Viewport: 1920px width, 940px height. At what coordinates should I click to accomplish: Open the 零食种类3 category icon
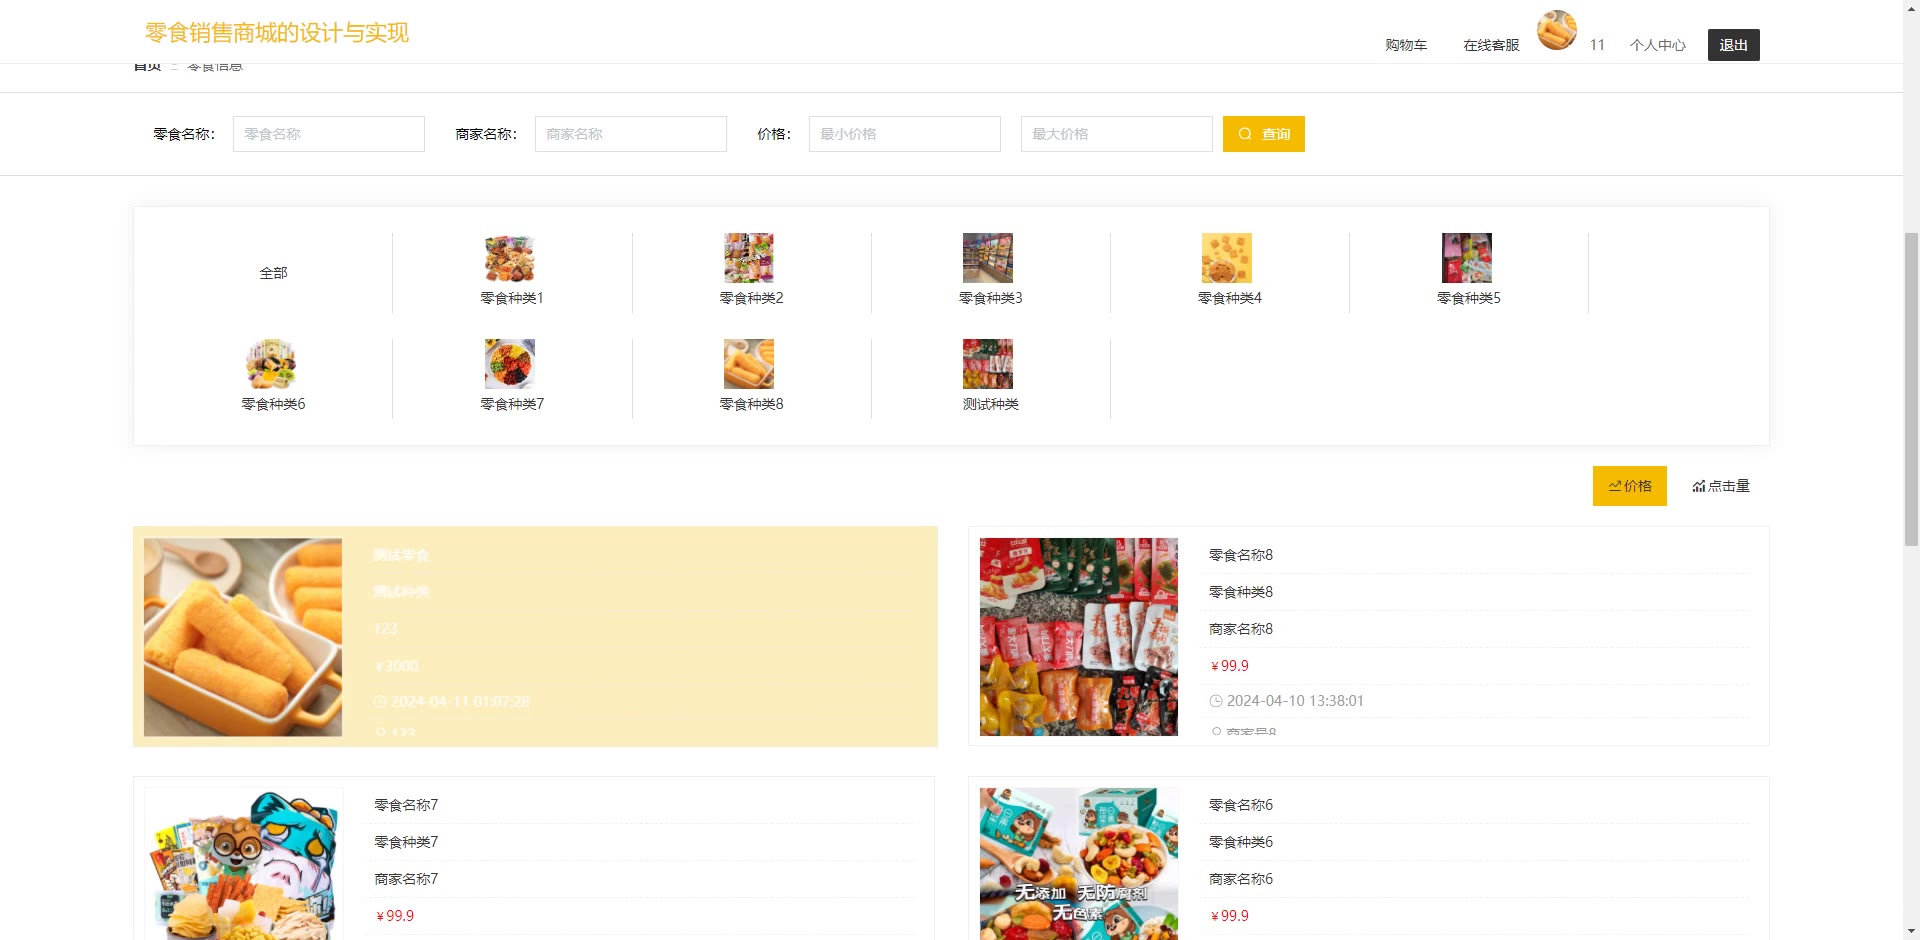pos(988,258)
